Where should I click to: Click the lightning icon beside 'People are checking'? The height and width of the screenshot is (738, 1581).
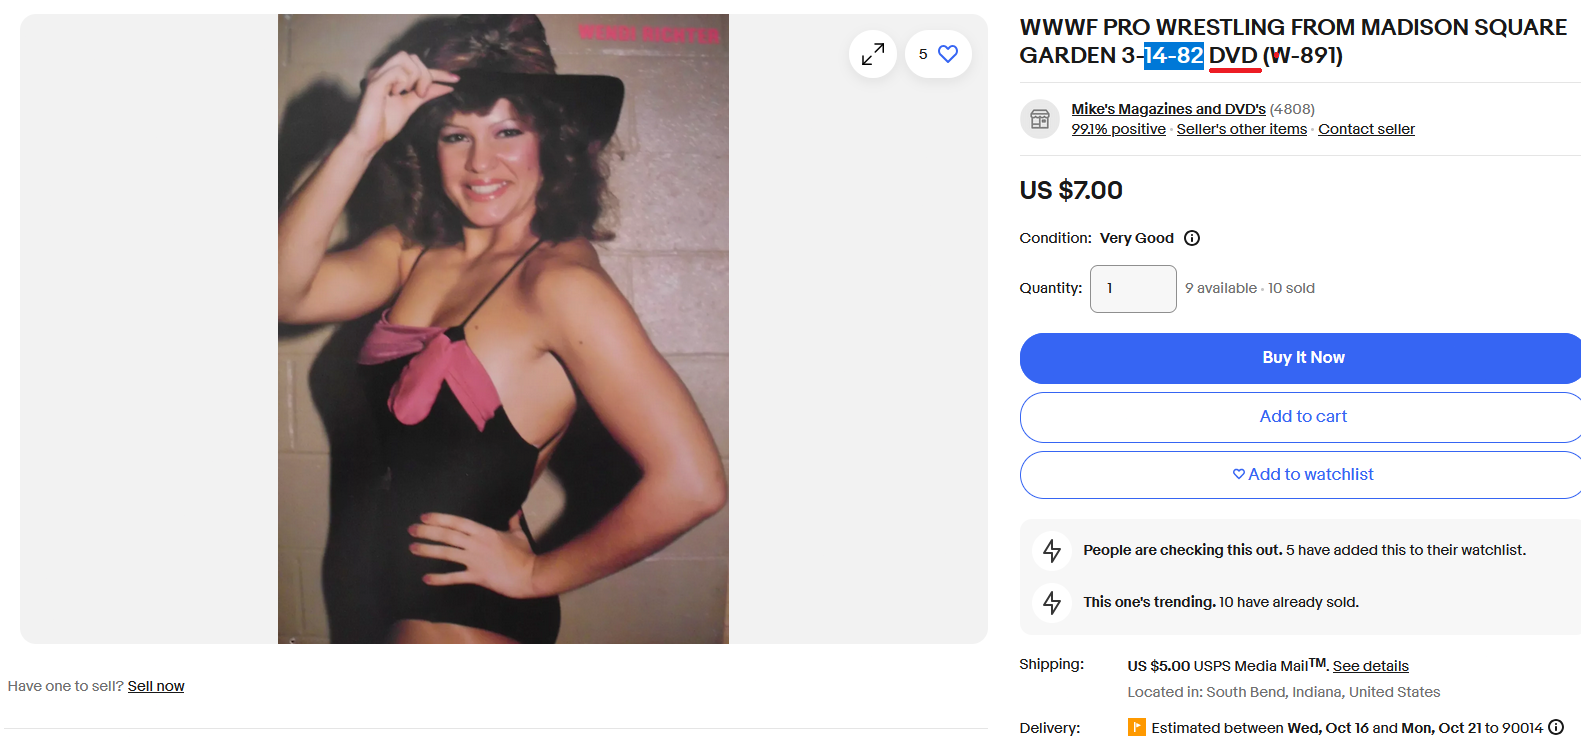coord(1052,550)
